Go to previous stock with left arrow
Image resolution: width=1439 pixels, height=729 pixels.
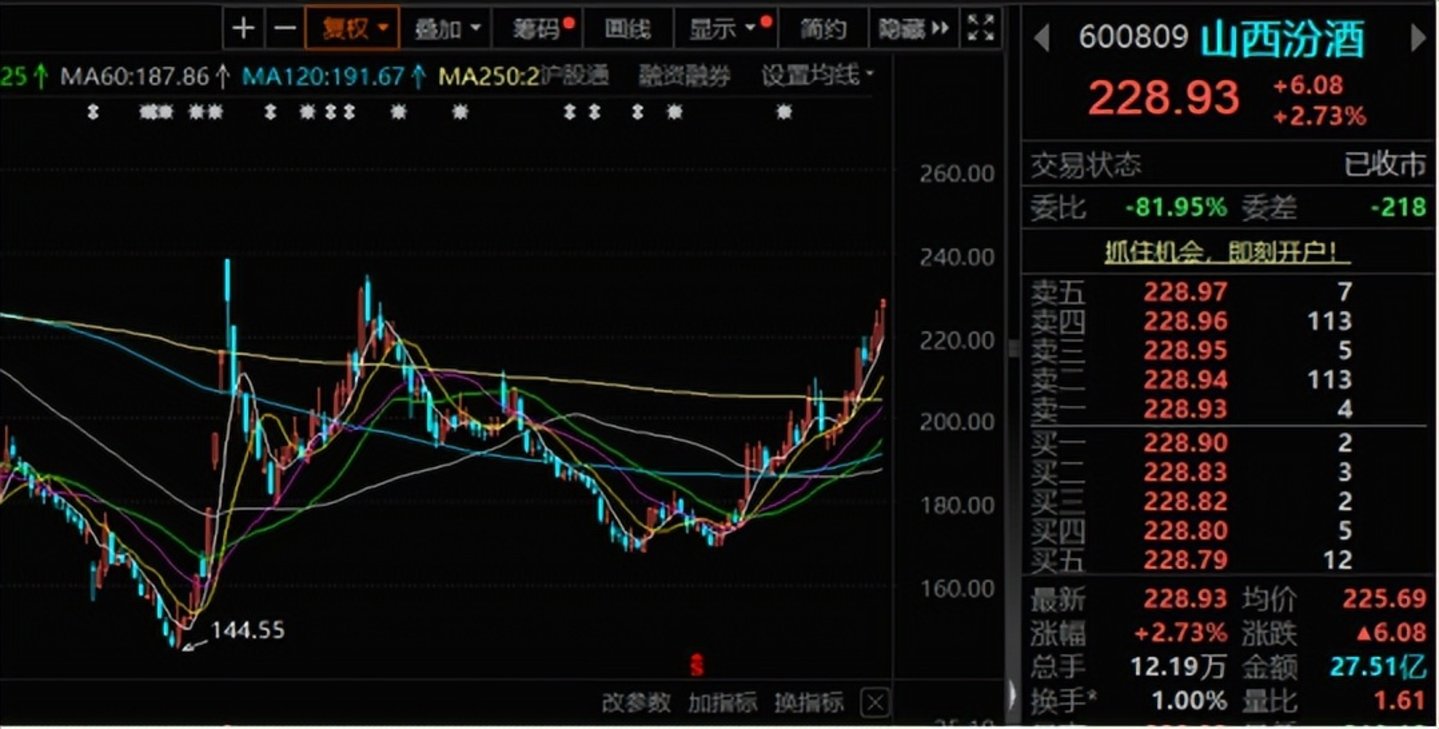(1041, 39)
